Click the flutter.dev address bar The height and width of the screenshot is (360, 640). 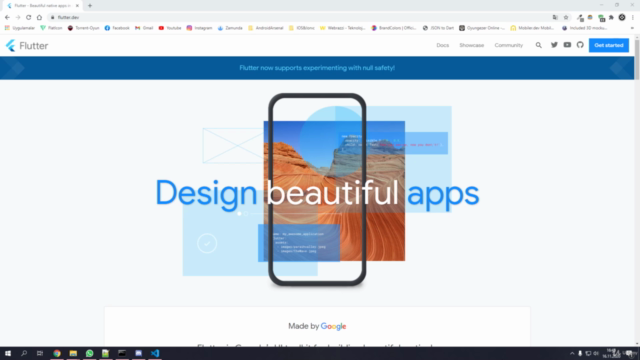[x=302, y=18]
